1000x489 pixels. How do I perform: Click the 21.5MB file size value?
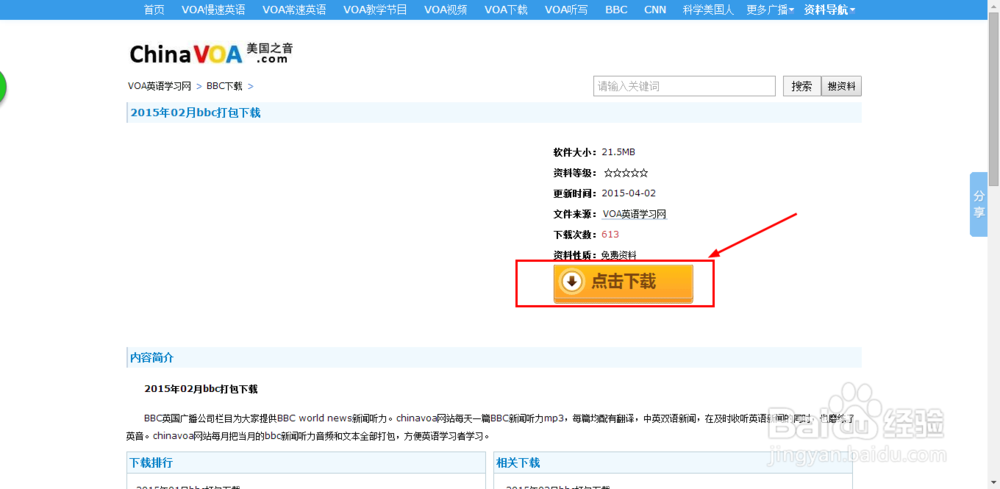[619, 152]
